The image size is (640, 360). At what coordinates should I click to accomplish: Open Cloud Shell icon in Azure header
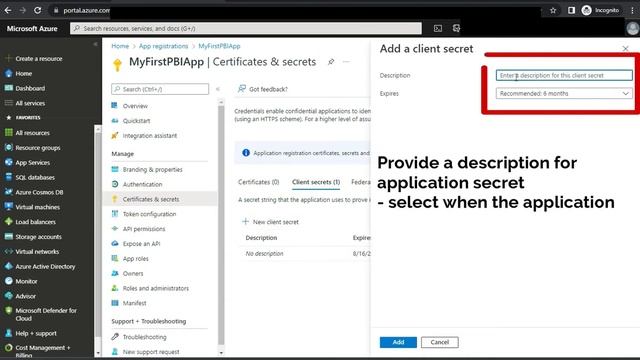coord(438,28)
